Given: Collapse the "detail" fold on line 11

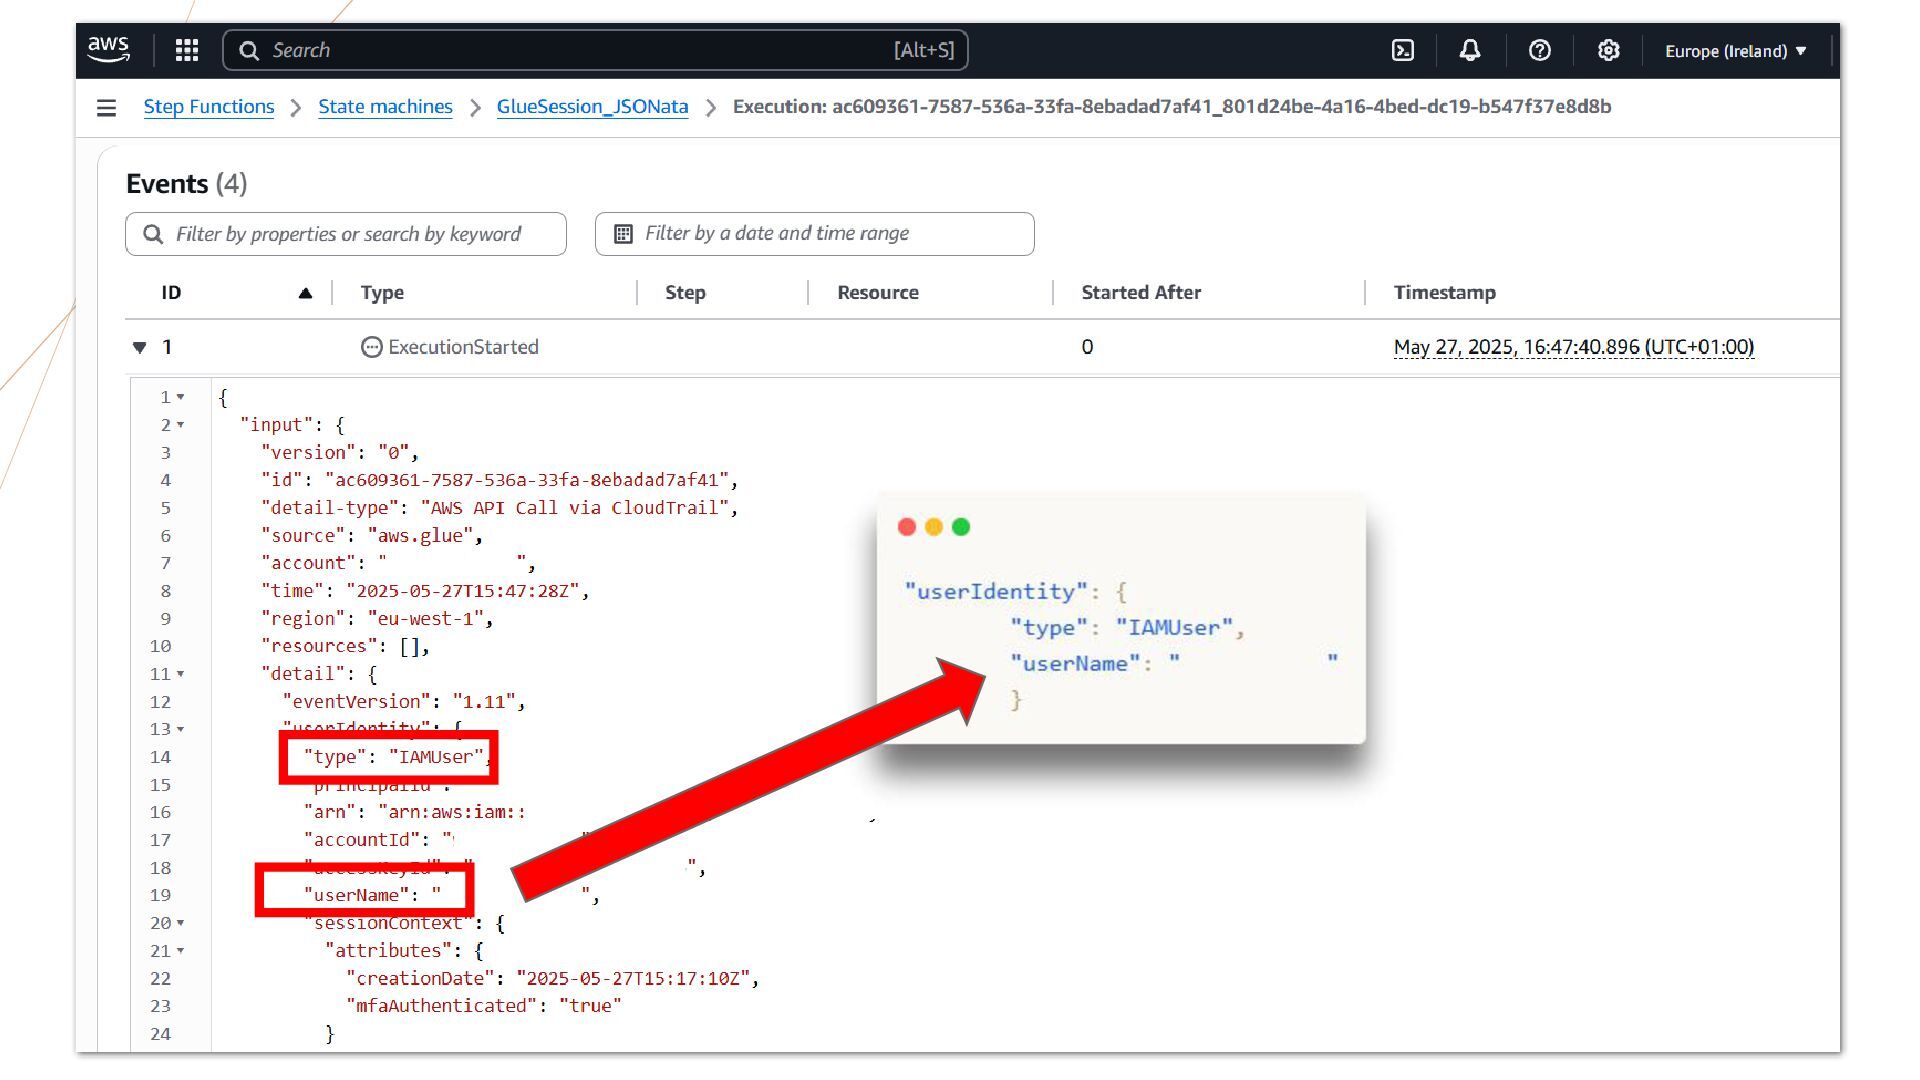Looking at the screenshot, I should coord(181,674).
